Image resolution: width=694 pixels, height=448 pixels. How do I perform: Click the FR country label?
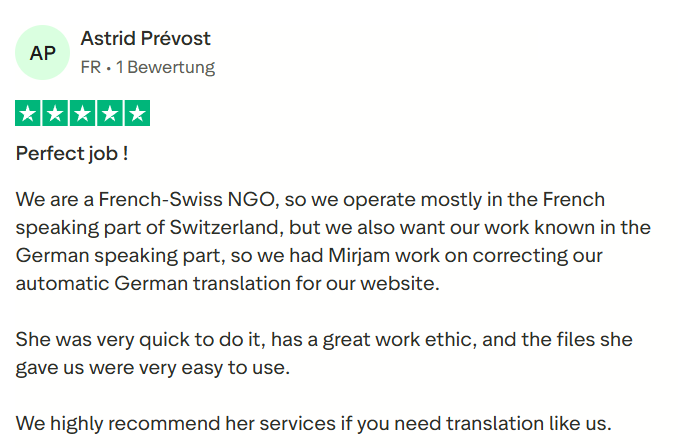[x=91, y=67]
